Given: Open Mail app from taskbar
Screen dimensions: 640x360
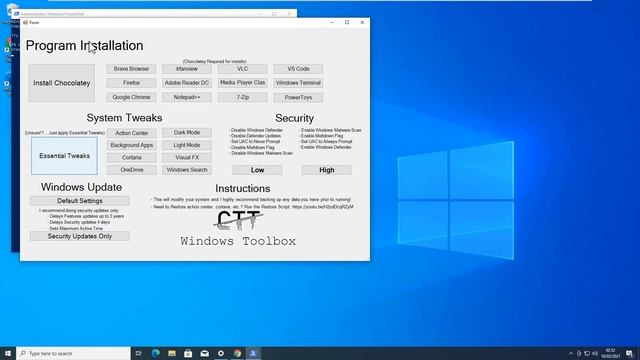Looking at the screenshot, I should point(204,353).
